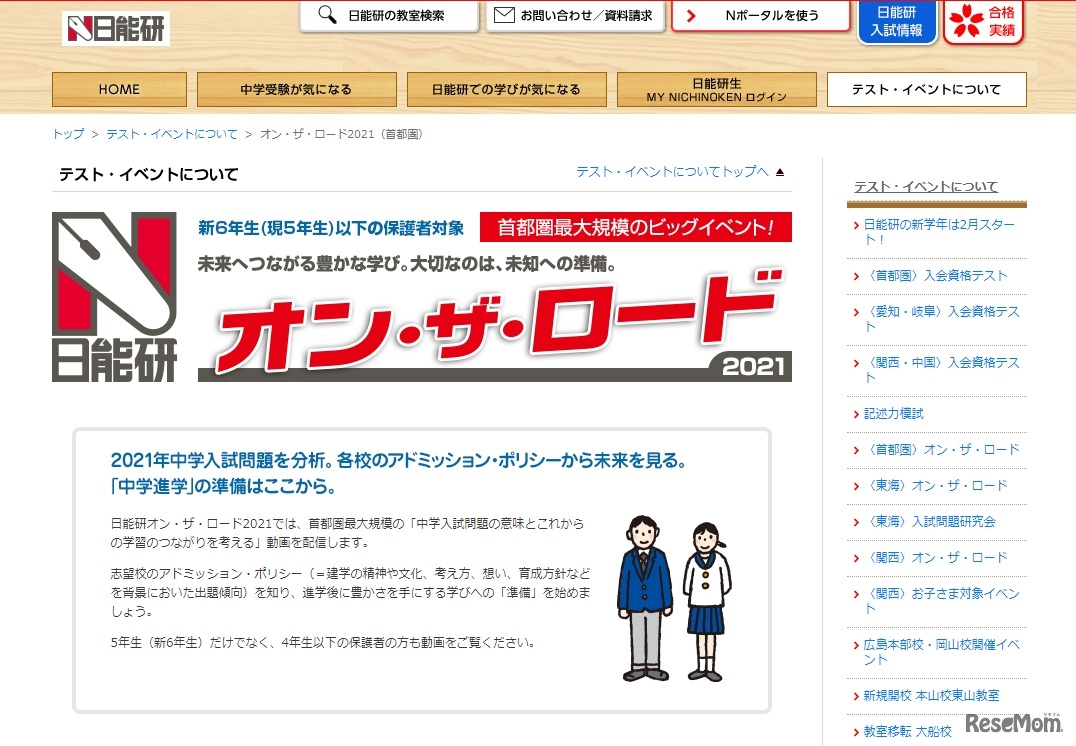Click the Nichinoken logo in header

coord(115,28)
